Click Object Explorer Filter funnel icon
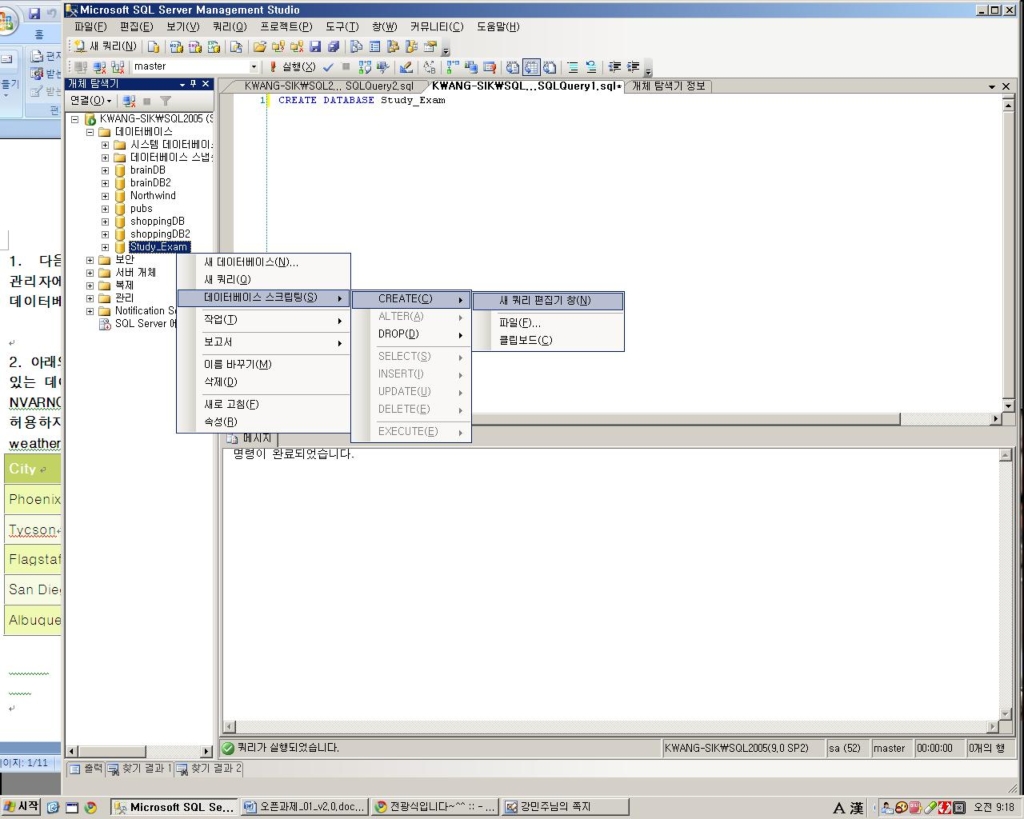The width and height of the screenshot is (1024, 819). tap(165, 101)
